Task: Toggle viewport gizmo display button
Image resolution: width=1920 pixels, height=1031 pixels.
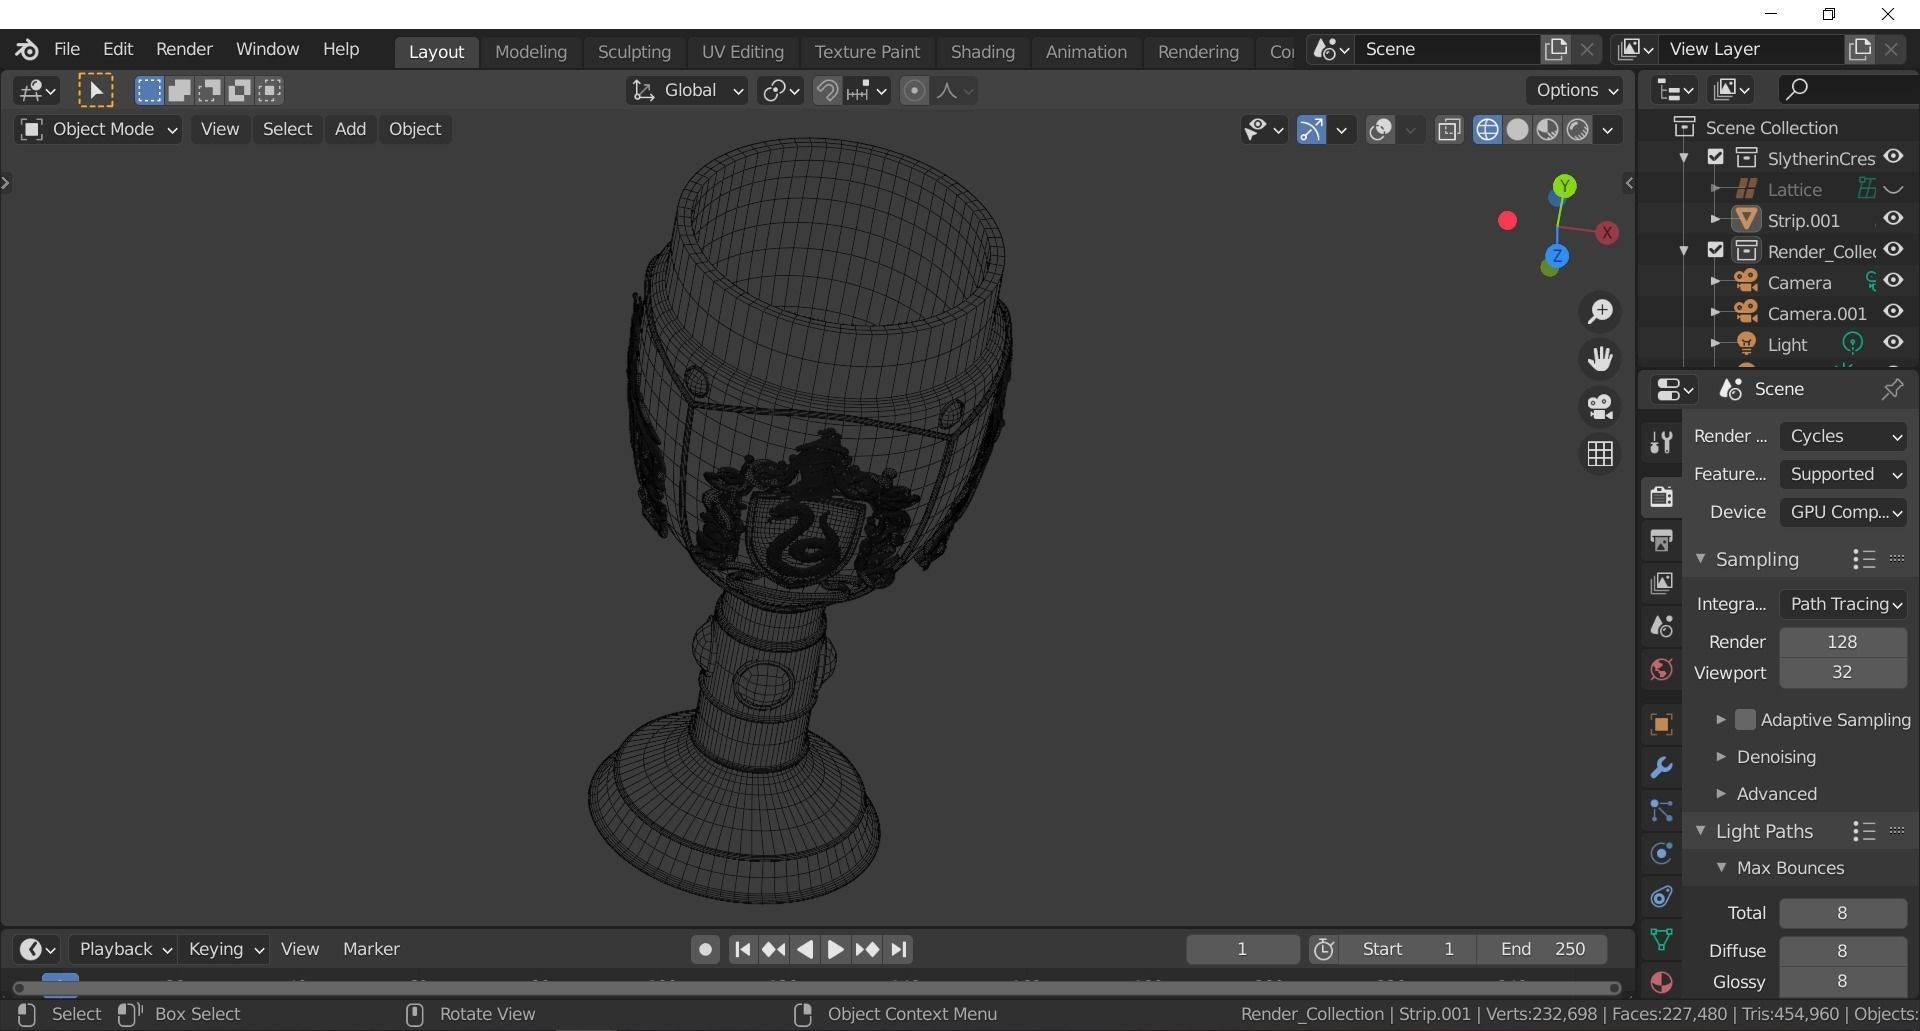Action: tap(1311, 130)
